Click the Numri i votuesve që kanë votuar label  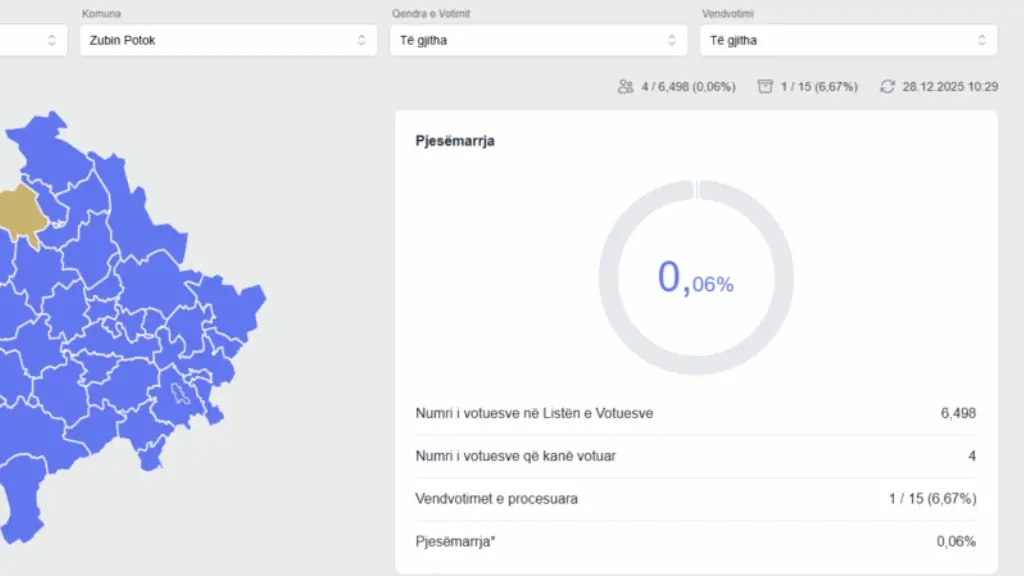[x=515, y=456]
